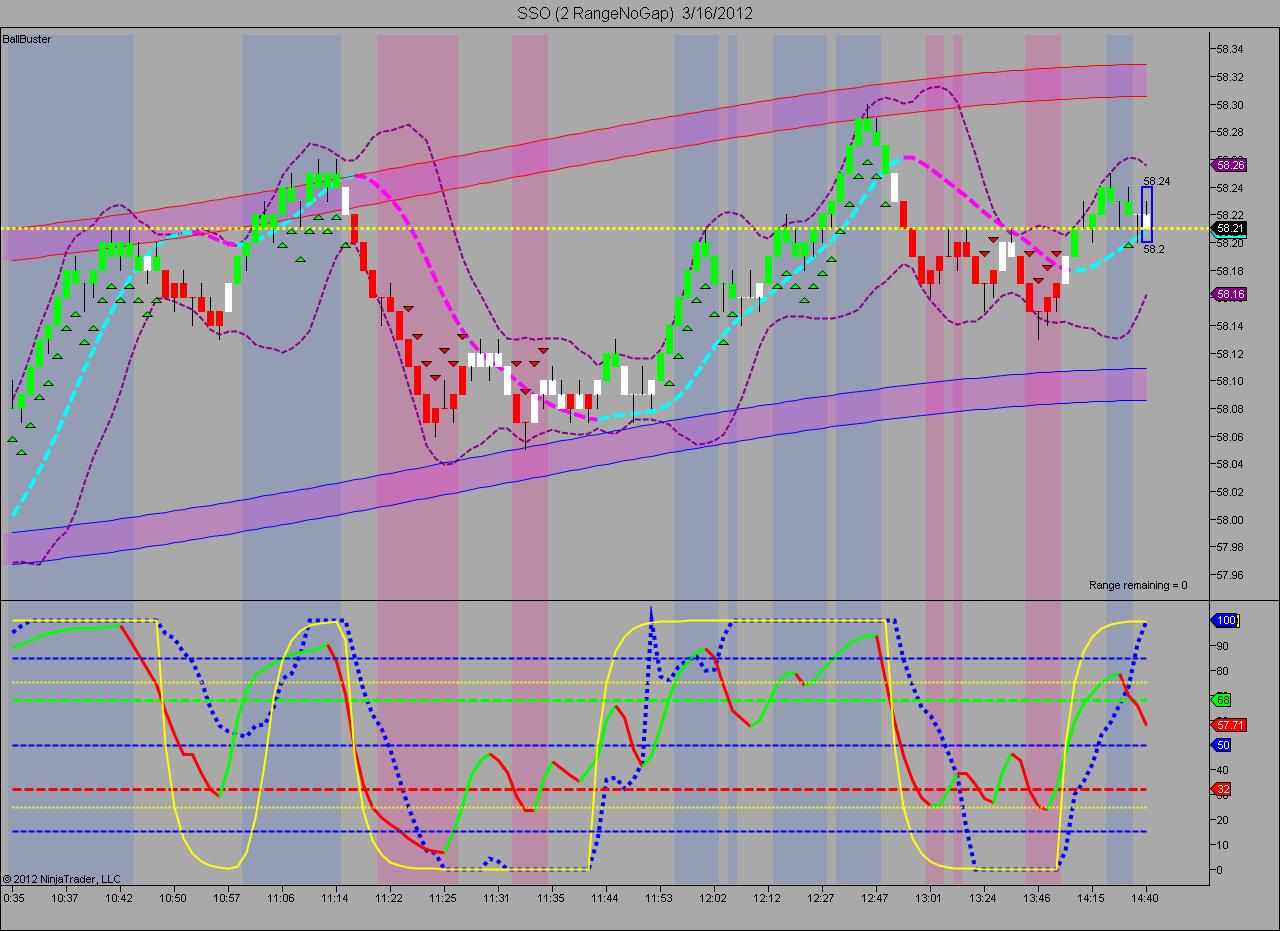This screenshot has width=1280, height=931.
Task: Click the blue 100 oscillator marker
Action: 1226,621
